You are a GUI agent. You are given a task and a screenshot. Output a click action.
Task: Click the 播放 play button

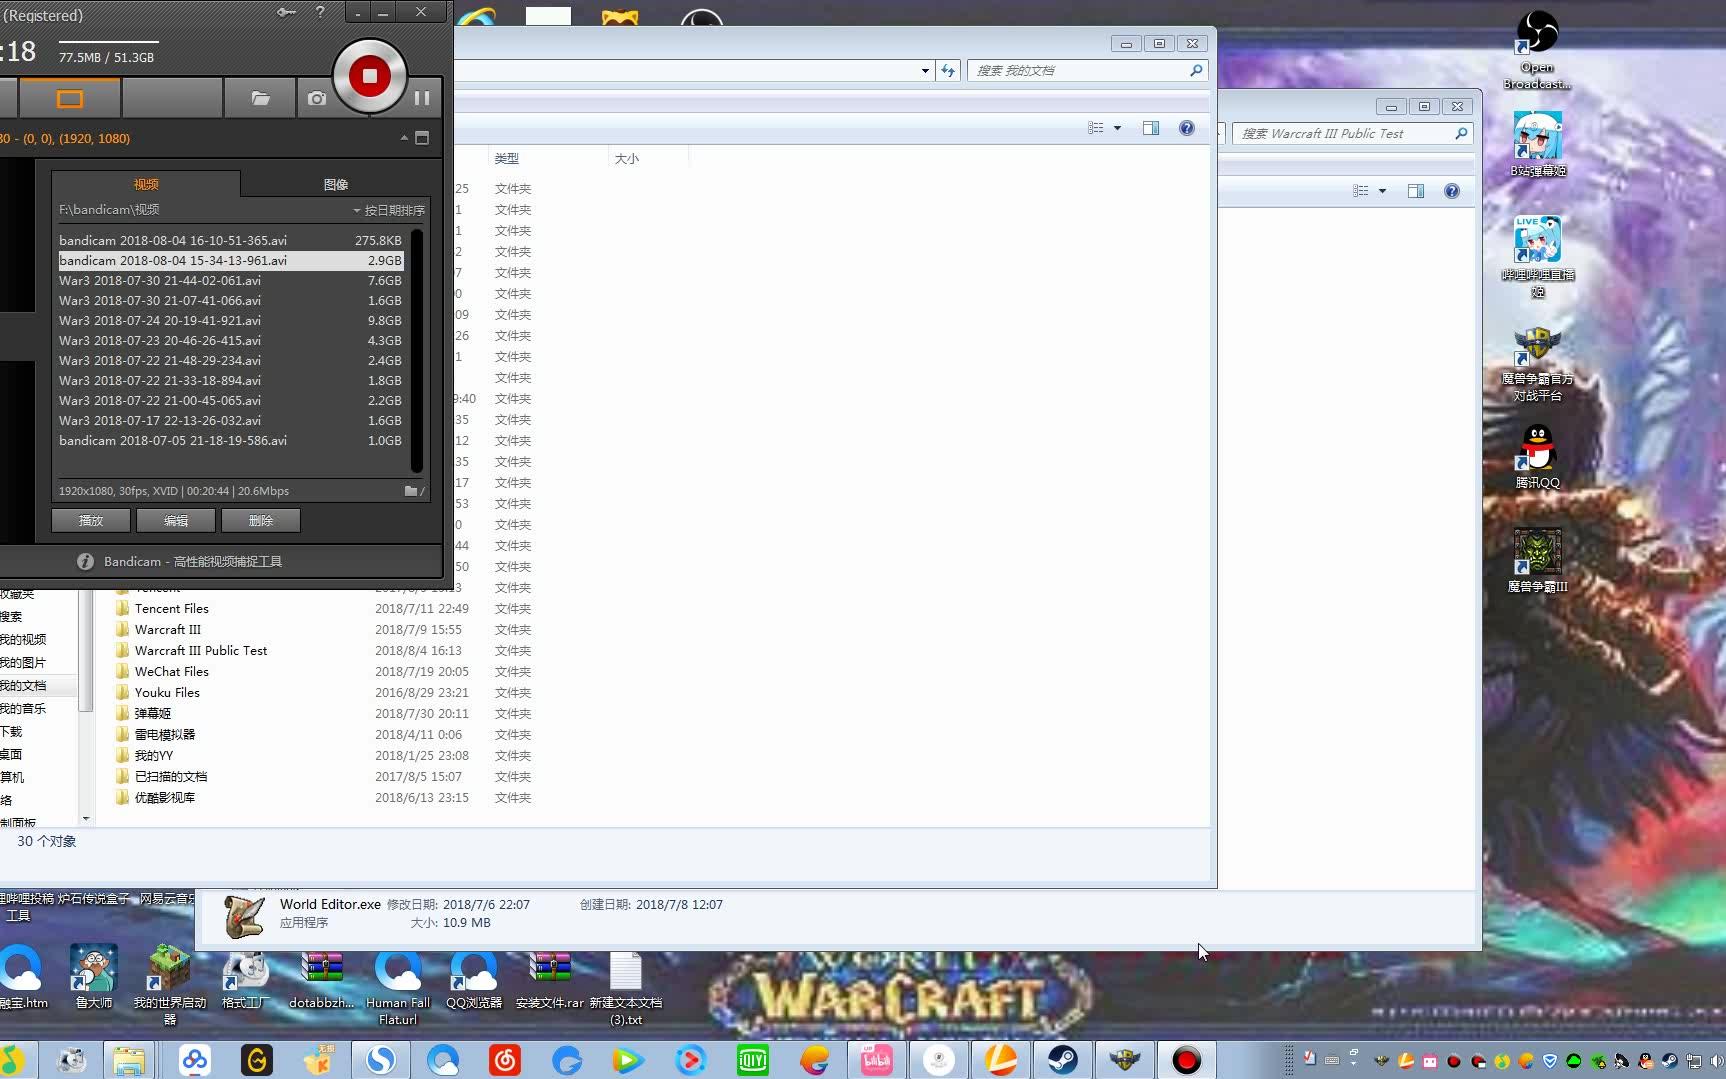[x=91, y=520]
